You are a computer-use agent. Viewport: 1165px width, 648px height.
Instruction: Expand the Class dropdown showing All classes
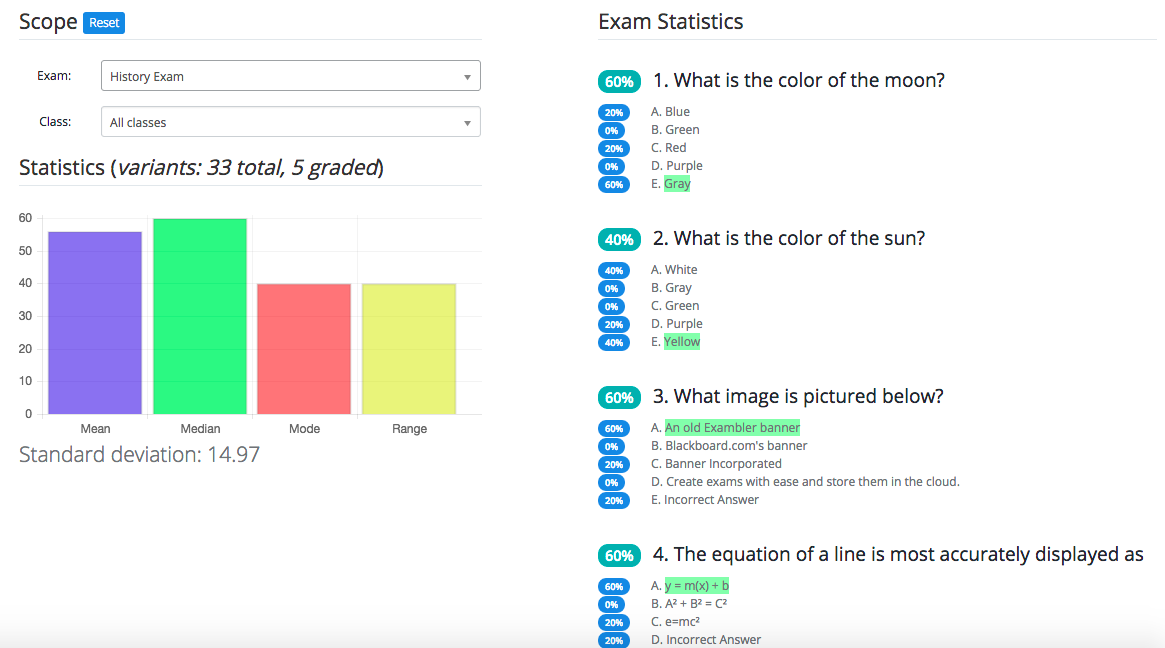point(290,122)
